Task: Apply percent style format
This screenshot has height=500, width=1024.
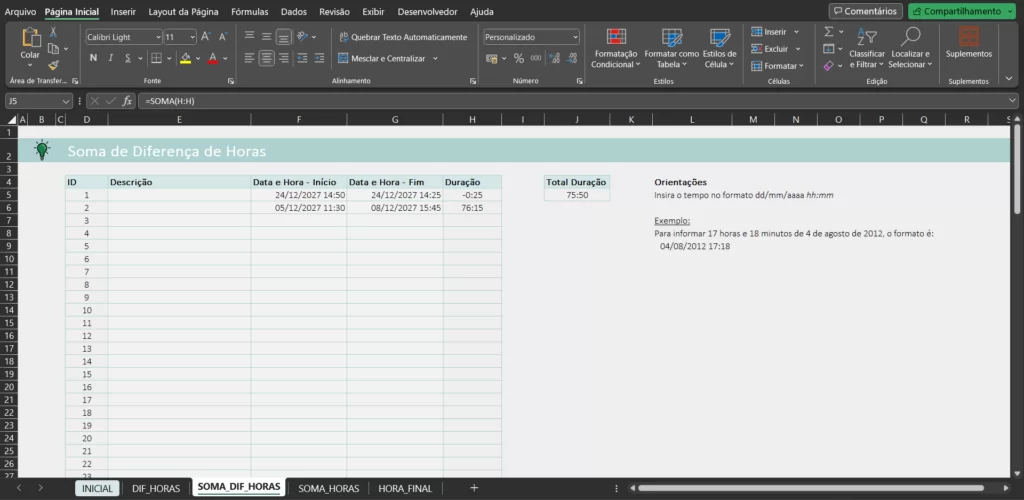Action: (x=519, y=58)
